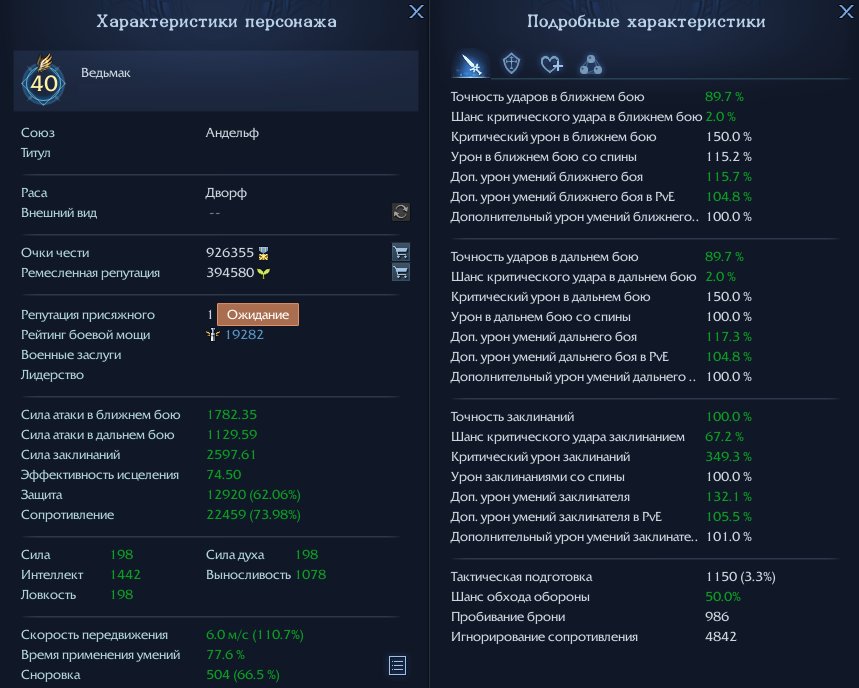Switch to the heart healing stats tab
Image resolution: width=859 pixels, height=688 pixels.
pyautogui.click(x=551, y=64)
